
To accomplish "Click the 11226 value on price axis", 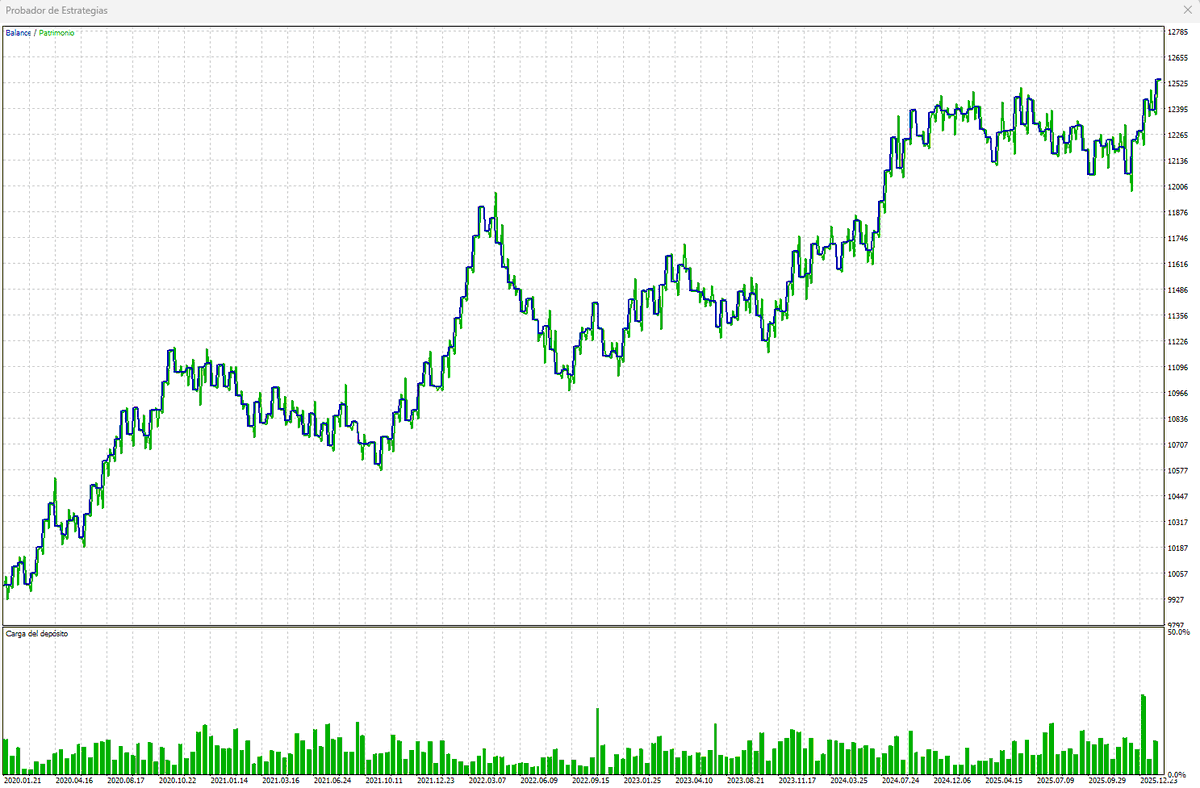I will click(1177, 342).
